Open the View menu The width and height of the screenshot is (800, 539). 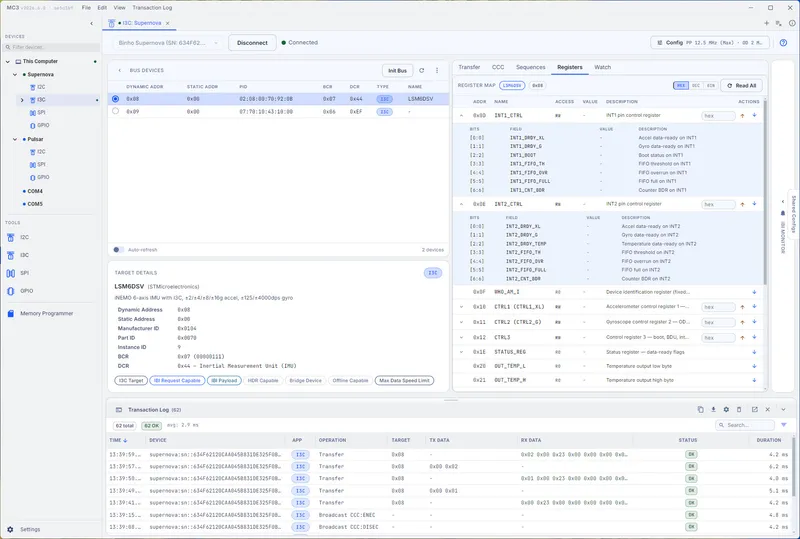119,8
